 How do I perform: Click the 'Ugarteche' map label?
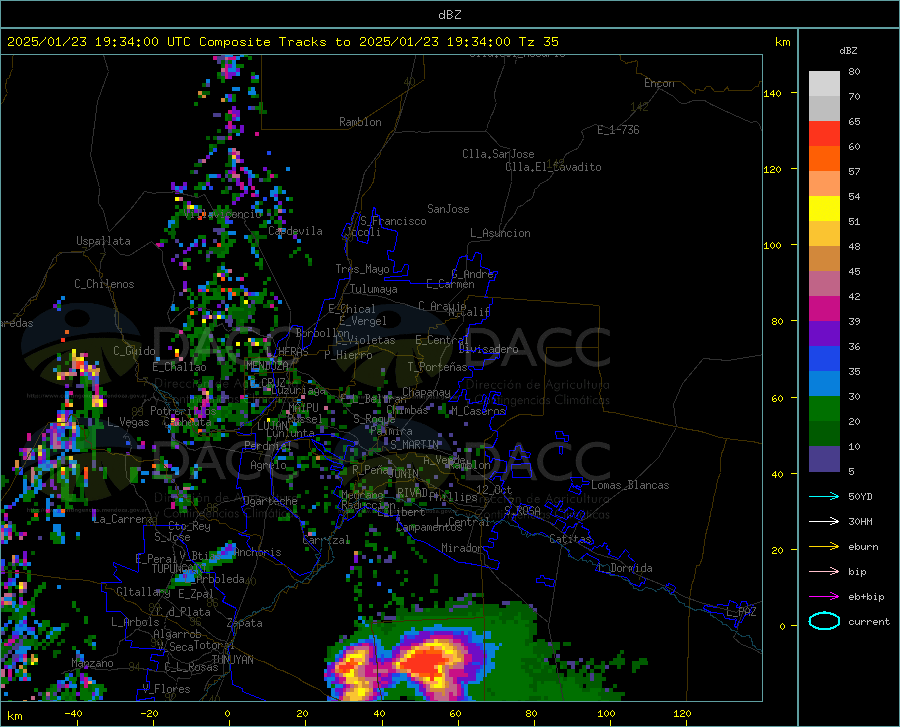coord(270,500)
